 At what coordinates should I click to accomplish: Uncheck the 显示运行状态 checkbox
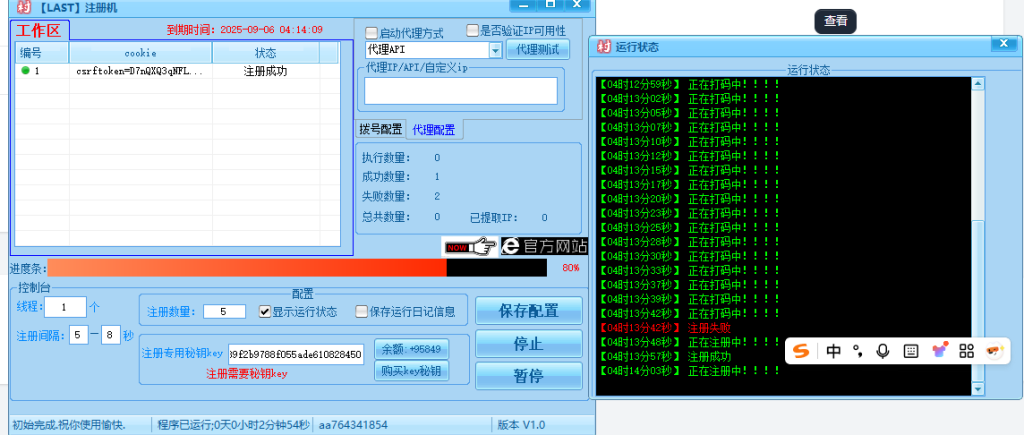point(265,311)
